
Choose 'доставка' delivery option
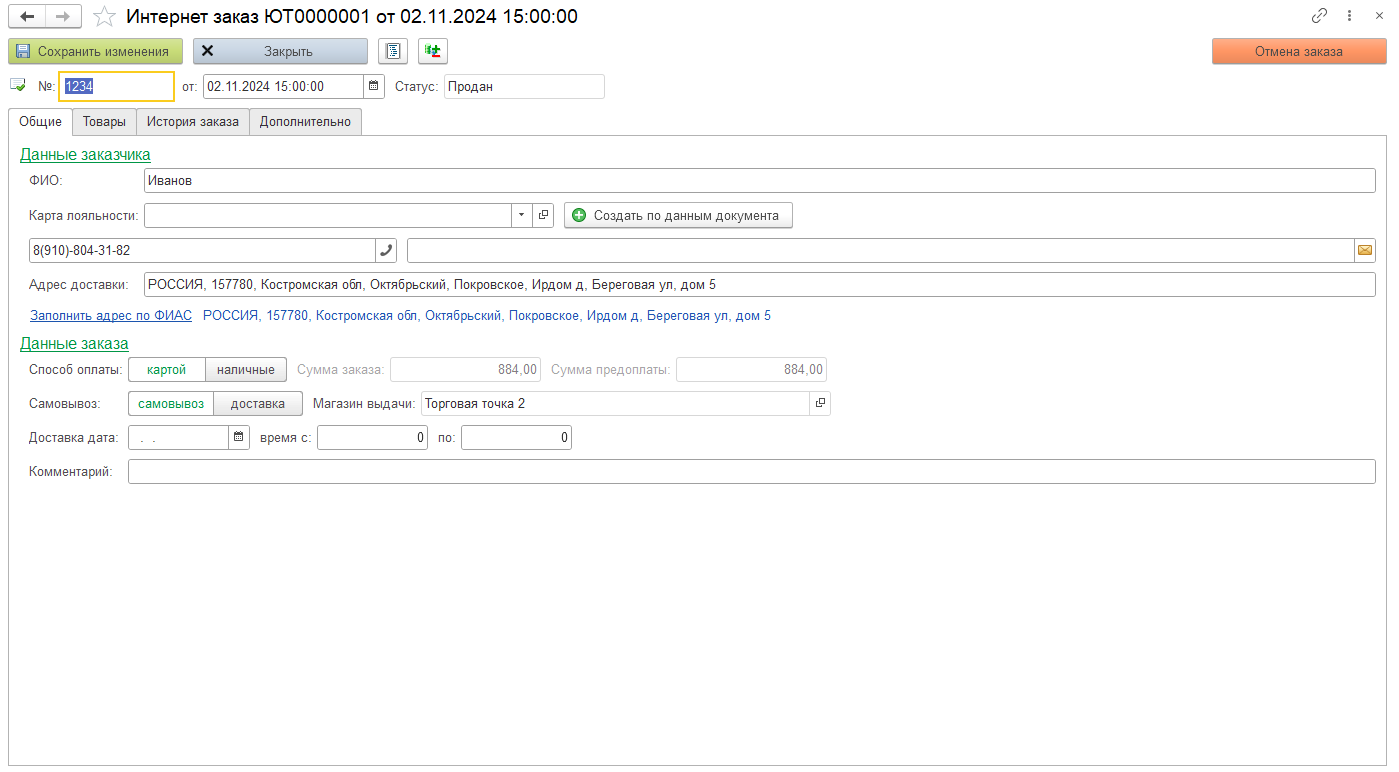[x=258, y=404]
